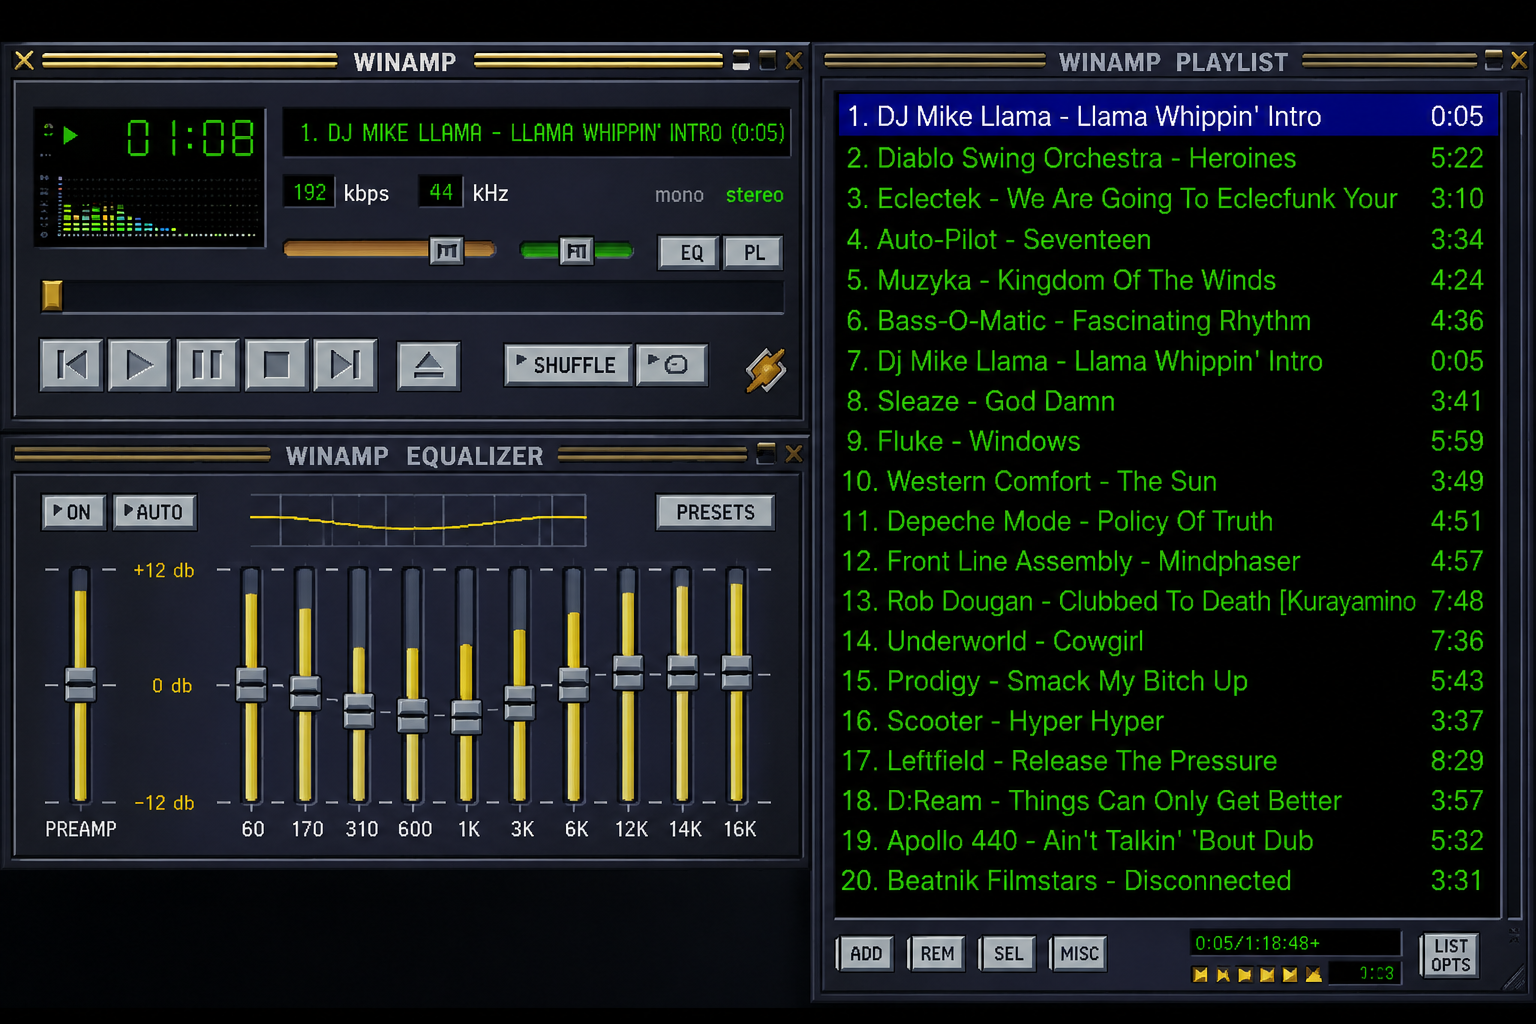Click the lightning bolt About icon

[x=766, y=370]
